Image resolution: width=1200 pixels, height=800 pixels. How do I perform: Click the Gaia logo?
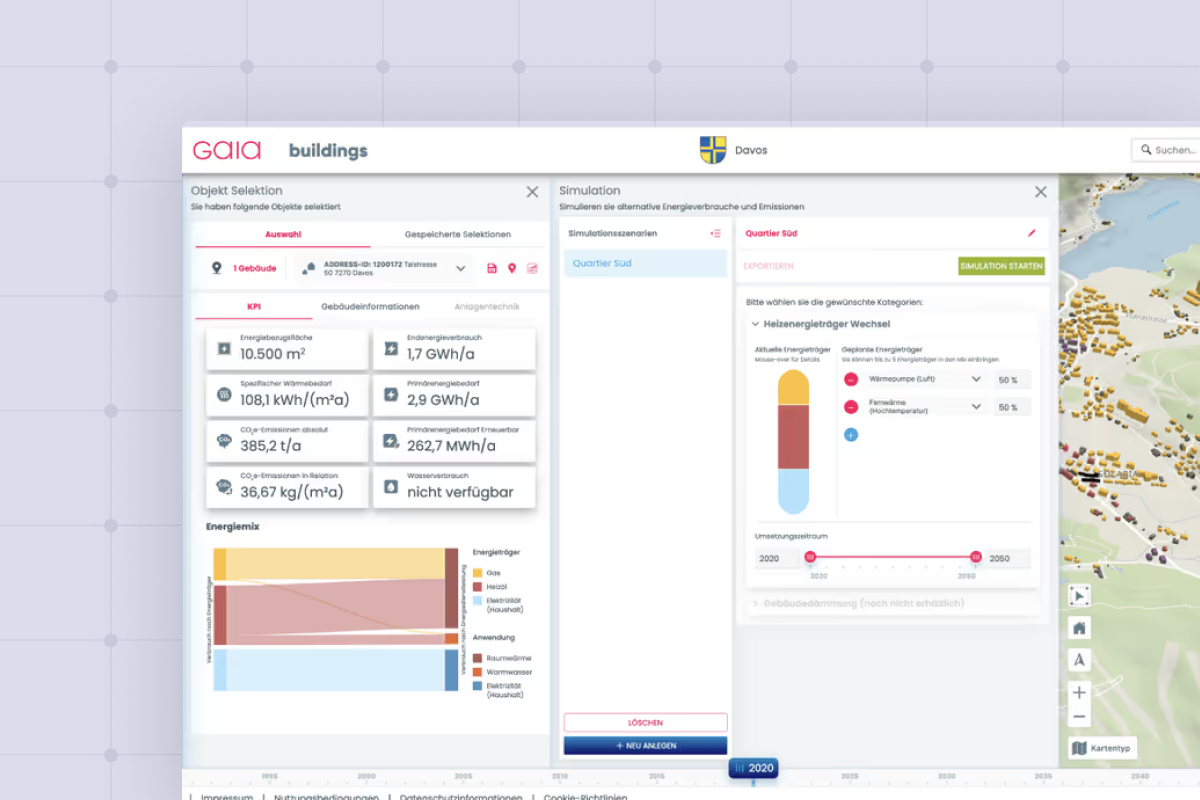pos(227,150)
